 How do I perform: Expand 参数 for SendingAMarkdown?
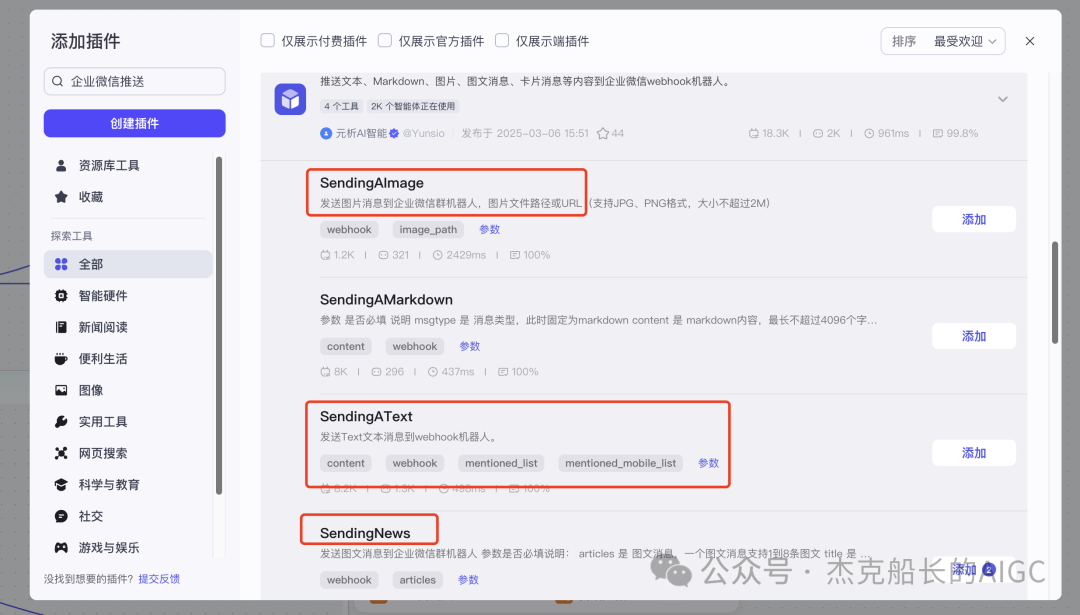tap(470, 346)
